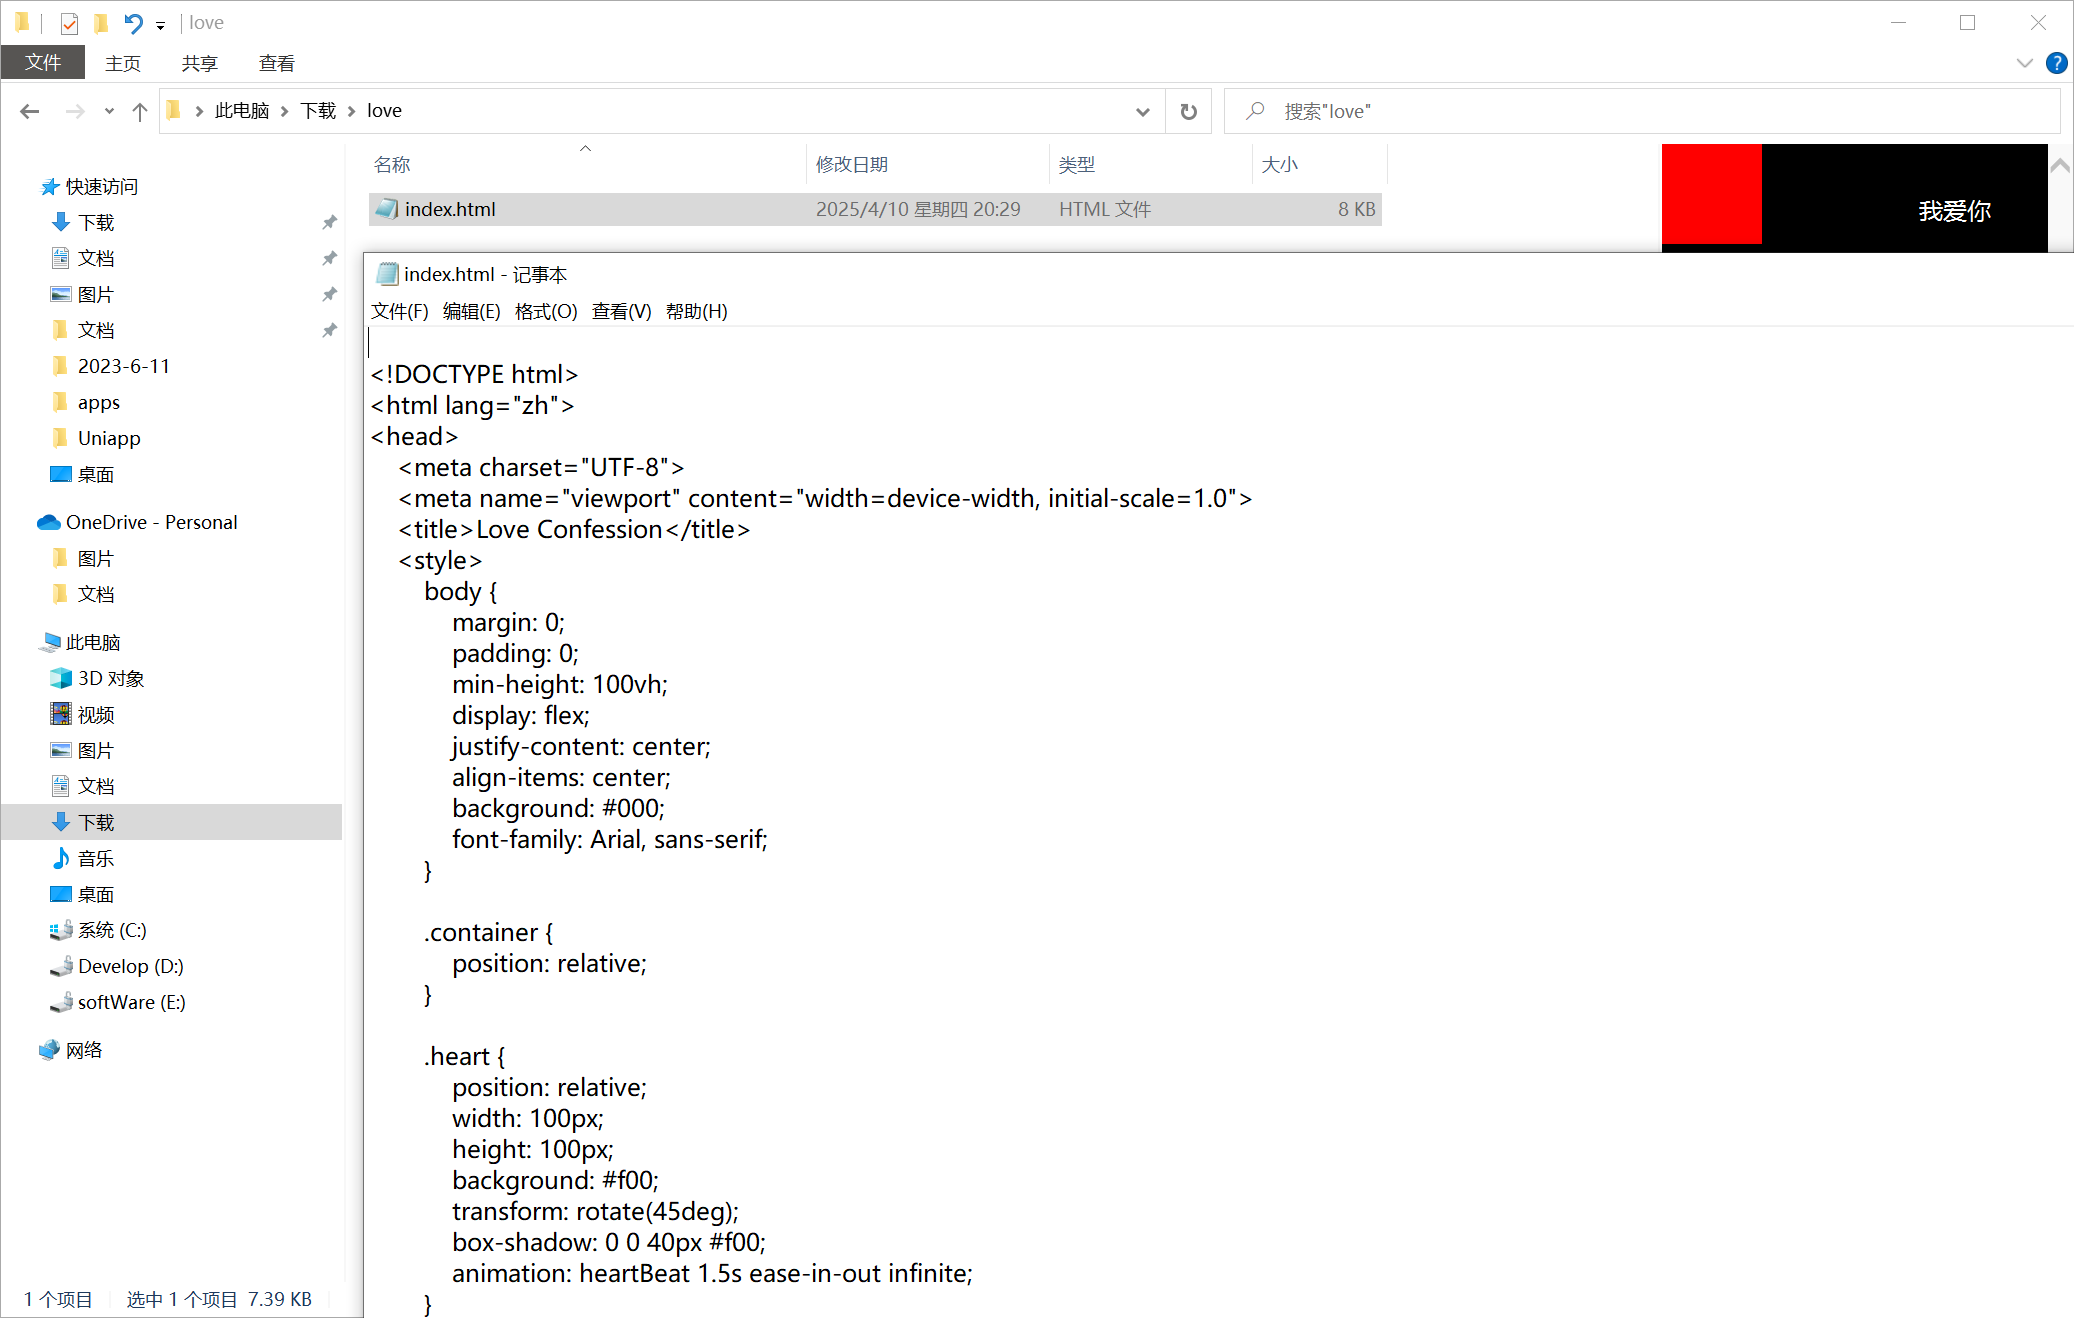
Task: Sort by 修改日期 column header
Action: [x=852, y=164]
